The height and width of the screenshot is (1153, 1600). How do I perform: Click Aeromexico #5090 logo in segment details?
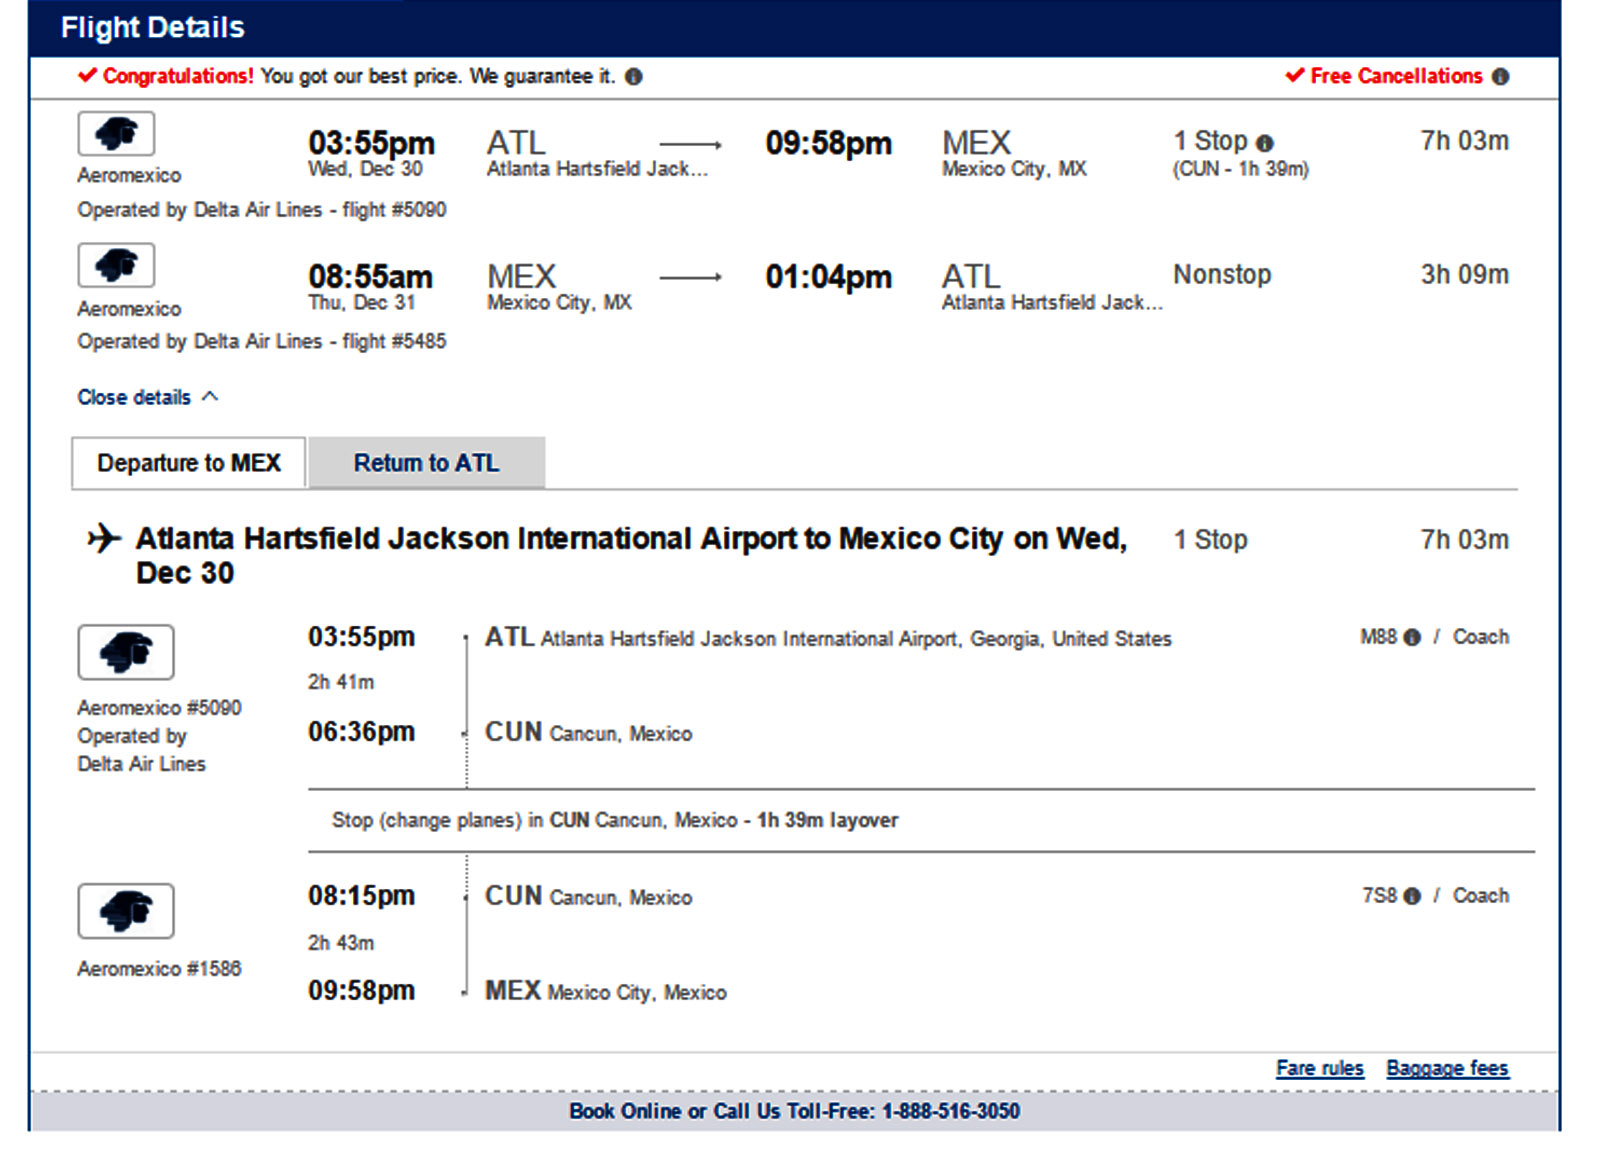point(126,652)
